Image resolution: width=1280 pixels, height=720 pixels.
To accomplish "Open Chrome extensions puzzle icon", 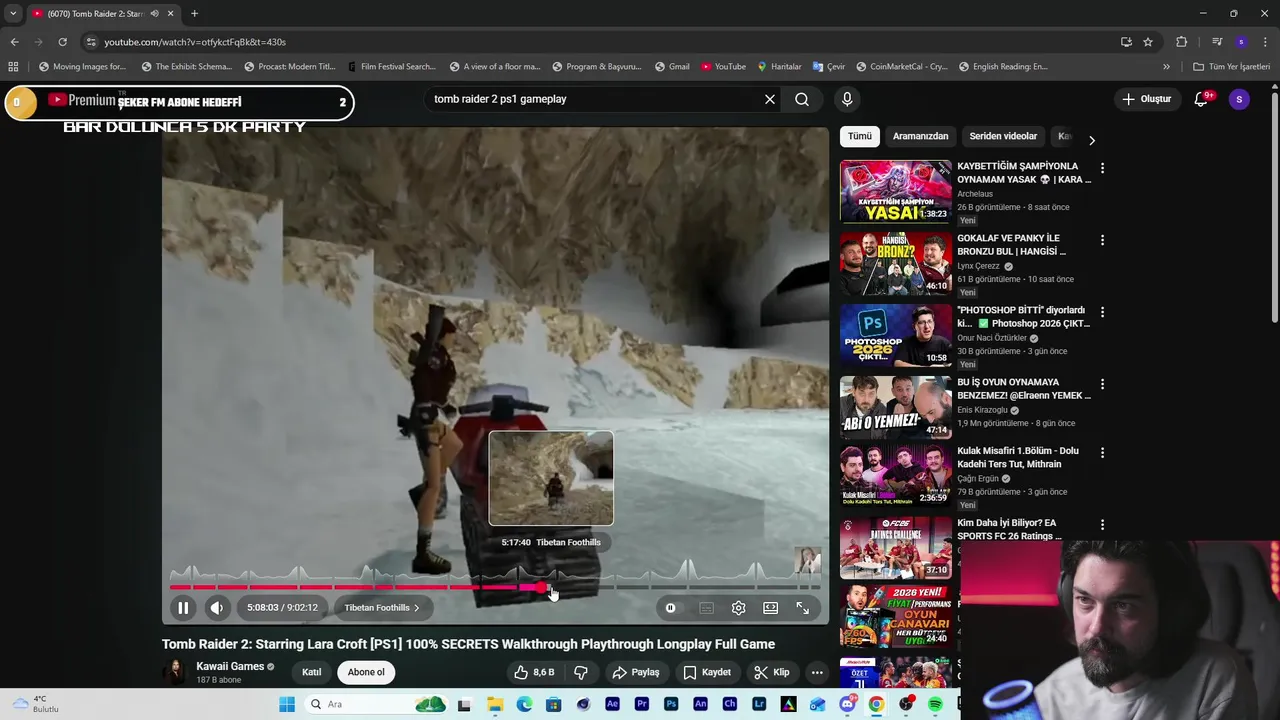I will [x=1181, y=42].
